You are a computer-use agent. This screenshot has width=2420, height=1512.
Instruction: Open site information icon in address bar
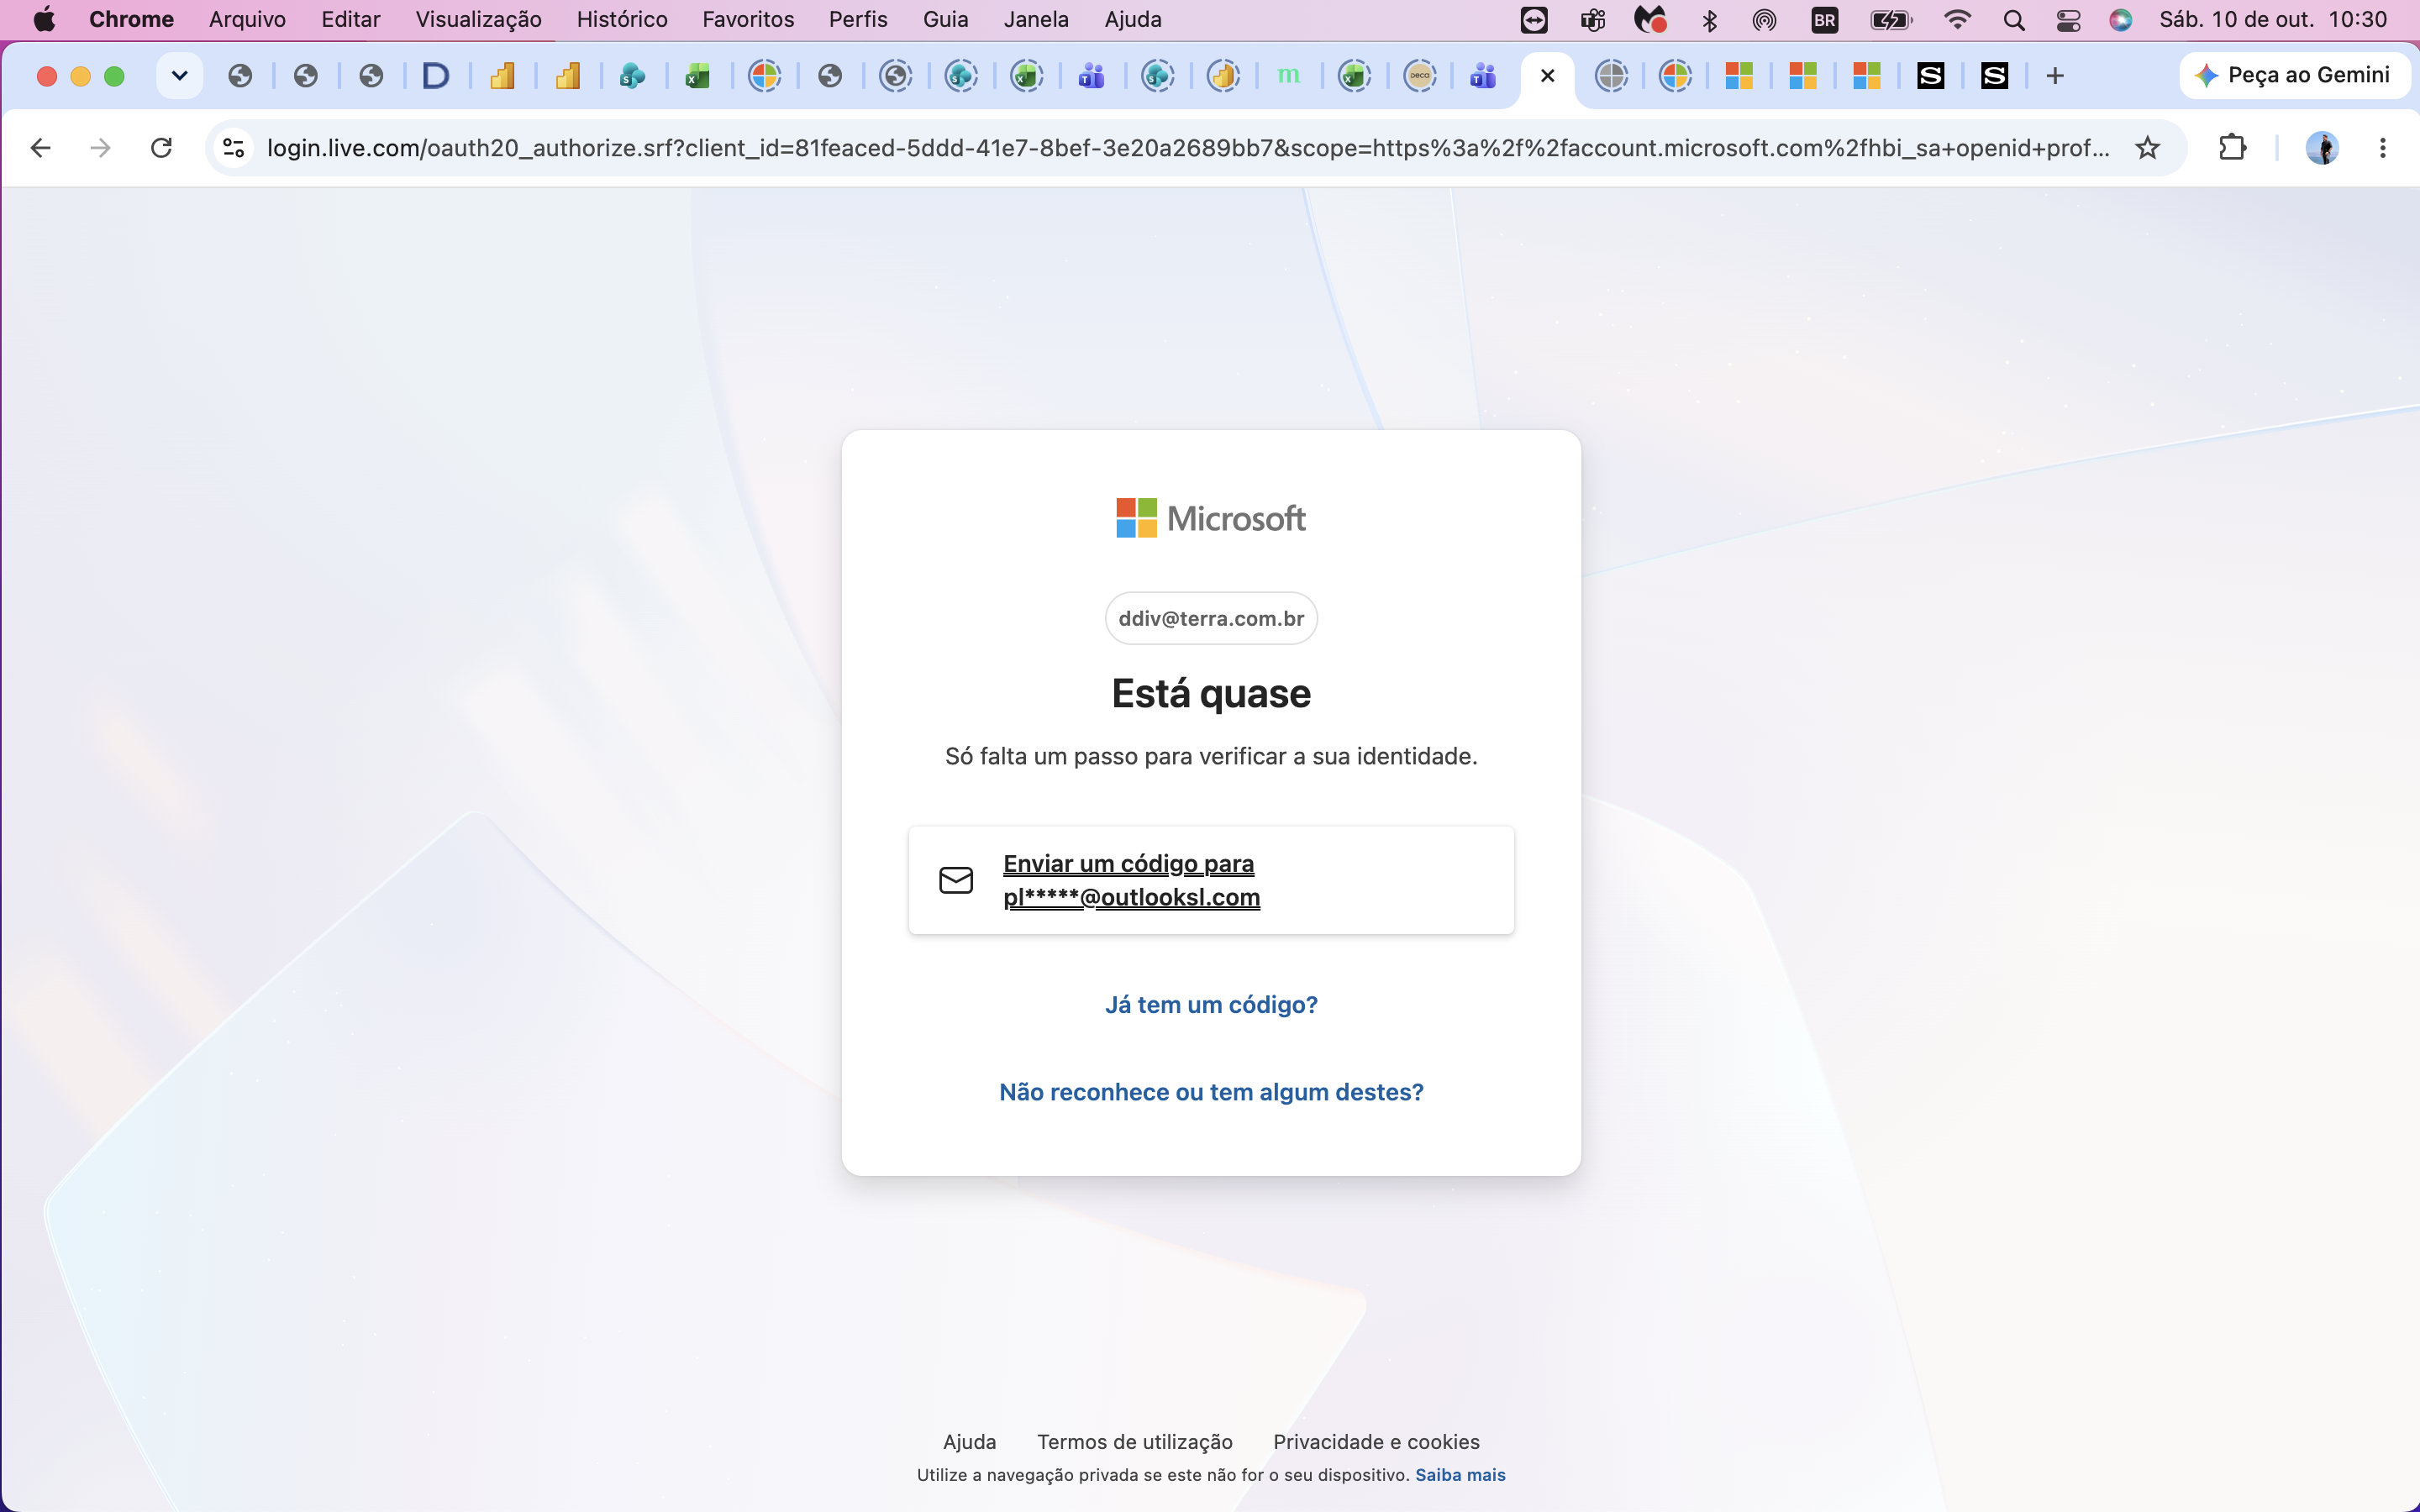tap(234, 148)
